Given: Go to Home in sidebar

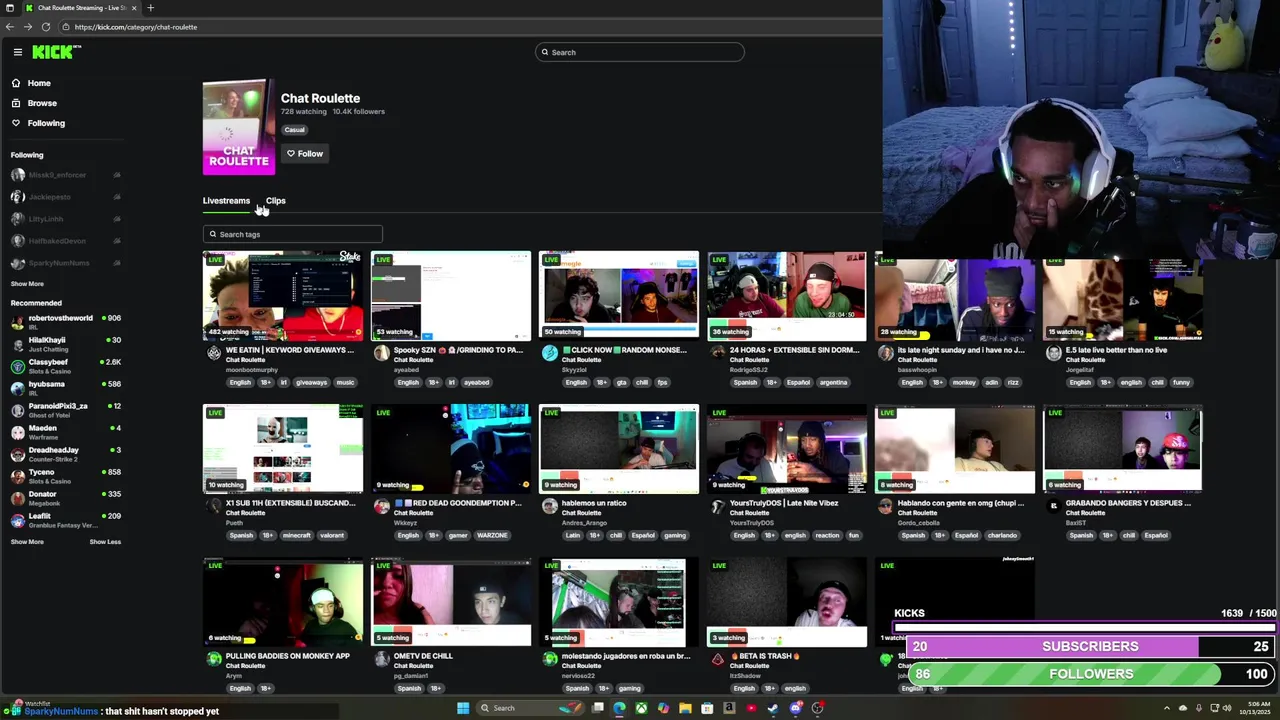Looking at the screenshot, I should pyautogui.click(x=39, y=83).
